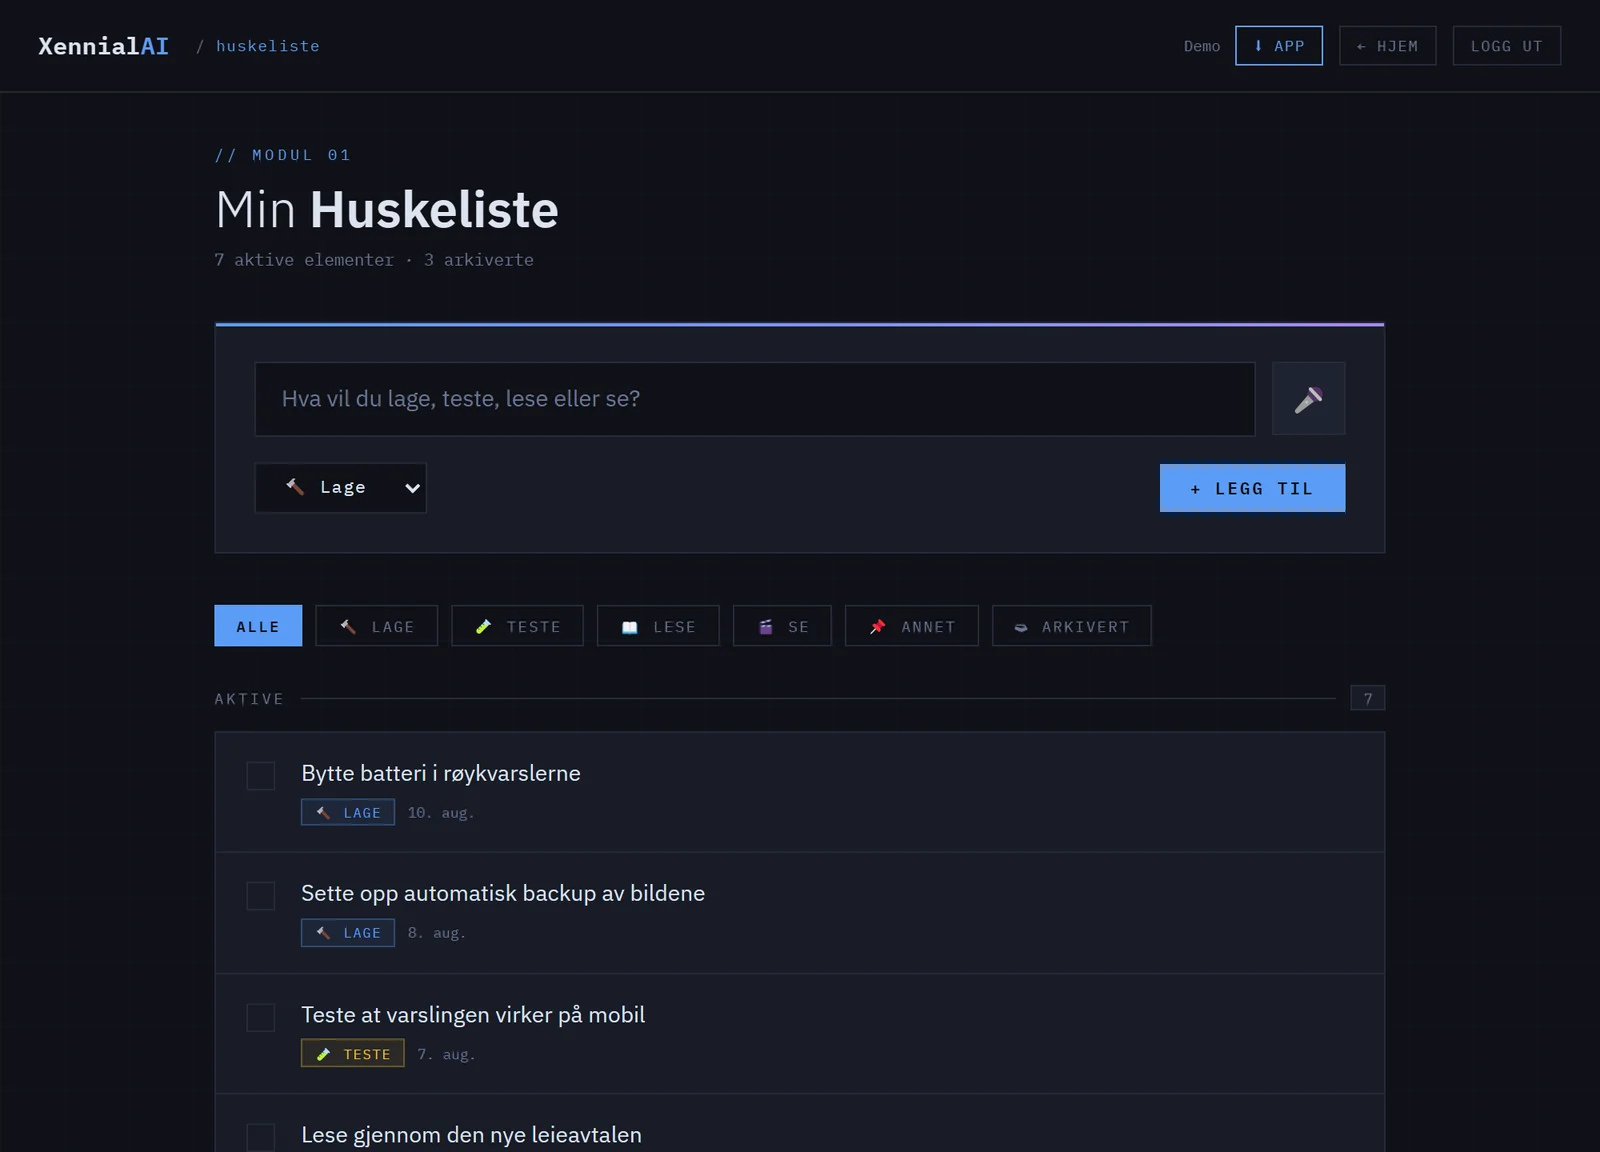This screenshot has width=1600, height=1152.
Task: Click the microphone voice input icon
Action: pos(1308,399)
